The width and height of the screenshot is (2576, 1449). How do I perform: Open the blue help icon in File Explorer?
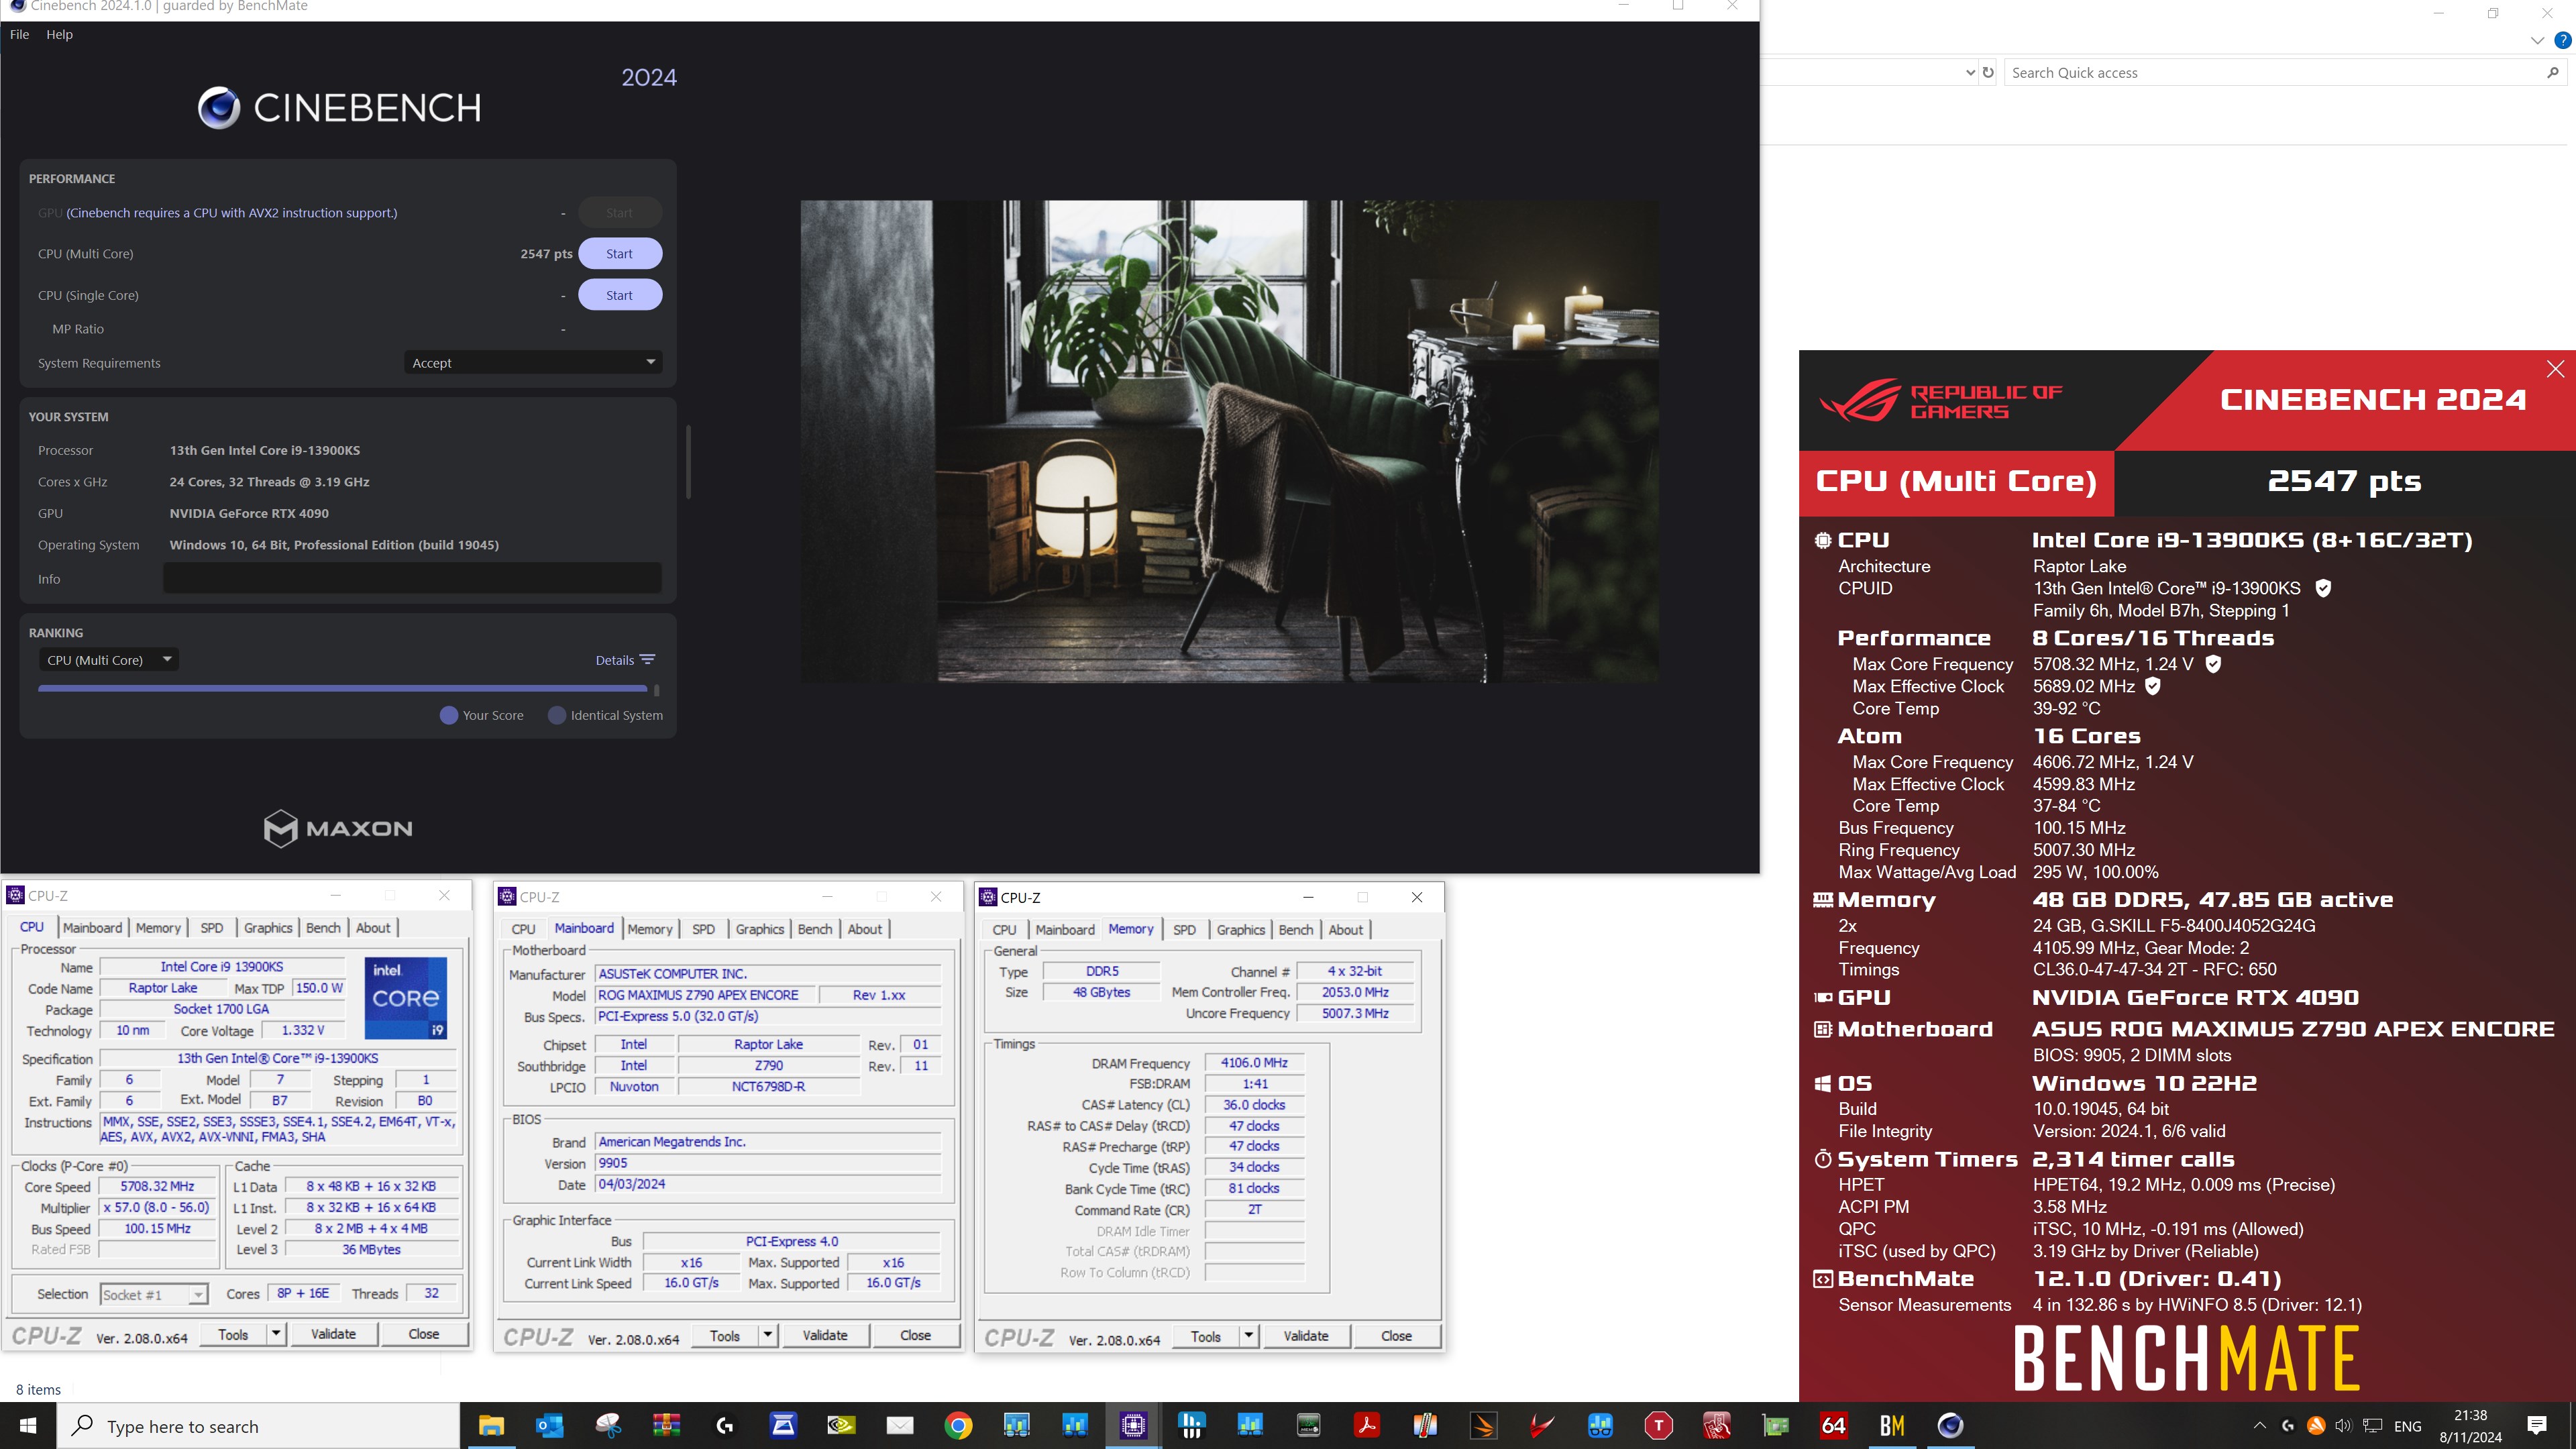[x=2562, y=40]
